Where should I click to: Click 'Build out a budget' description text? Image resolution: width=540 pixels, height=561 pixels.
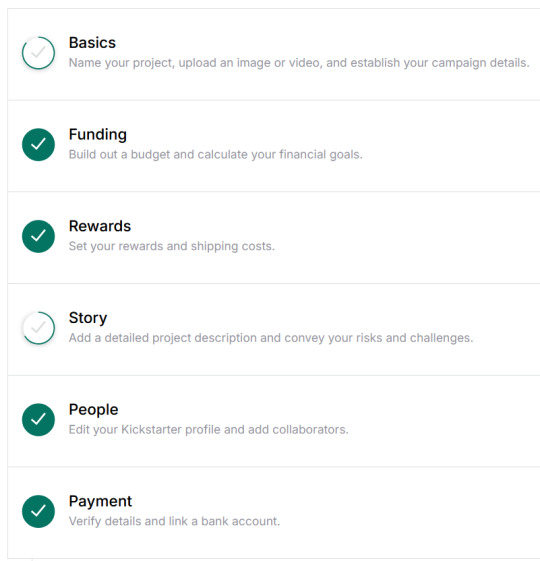pyautogui.click(x=216, y=155)
